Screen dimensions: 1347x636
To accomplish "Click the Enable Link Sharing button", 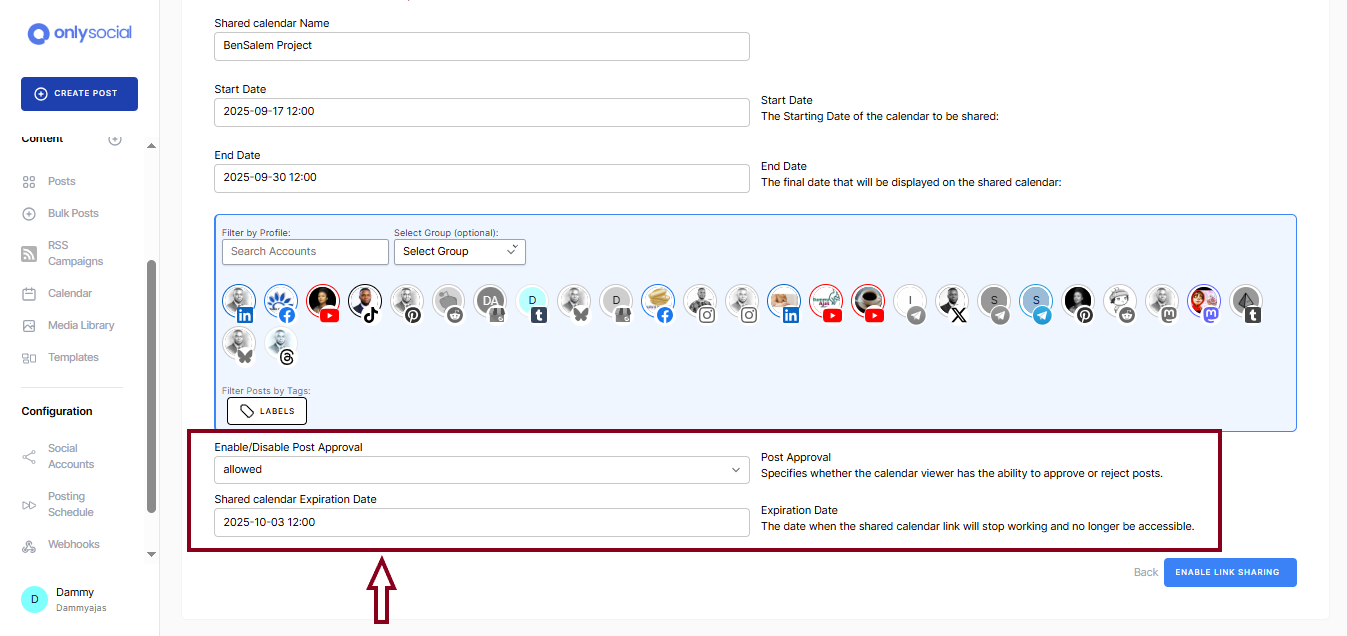I will coord(1230,572).
